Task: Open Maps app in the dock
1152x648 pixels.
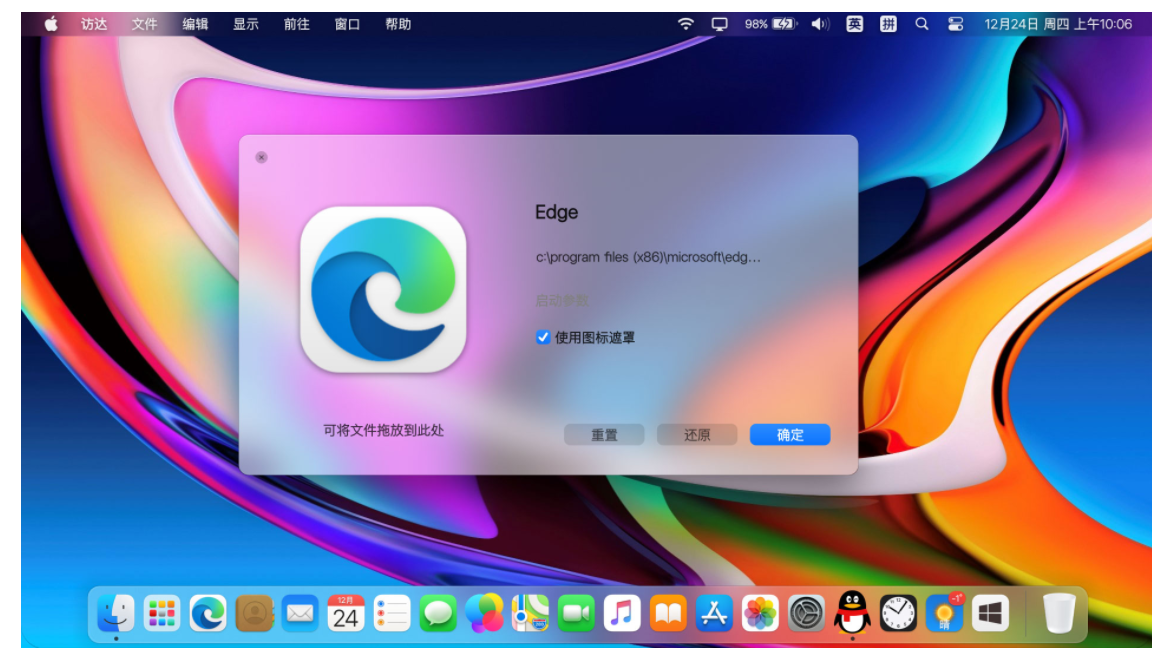Action: click(530, 613)
